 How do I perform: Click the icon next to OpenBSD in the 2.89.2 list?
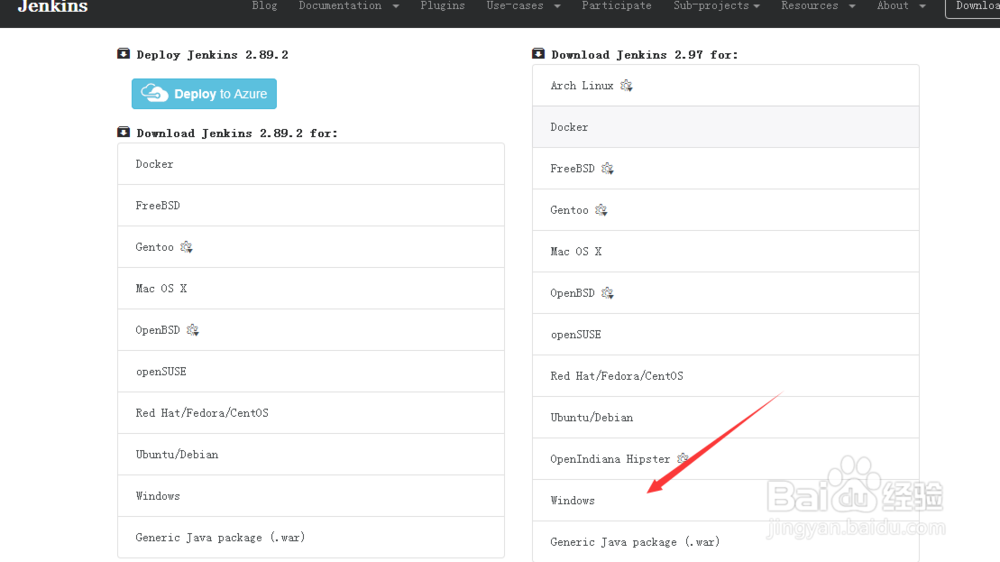pyautogui.click(x=193, y=330)
